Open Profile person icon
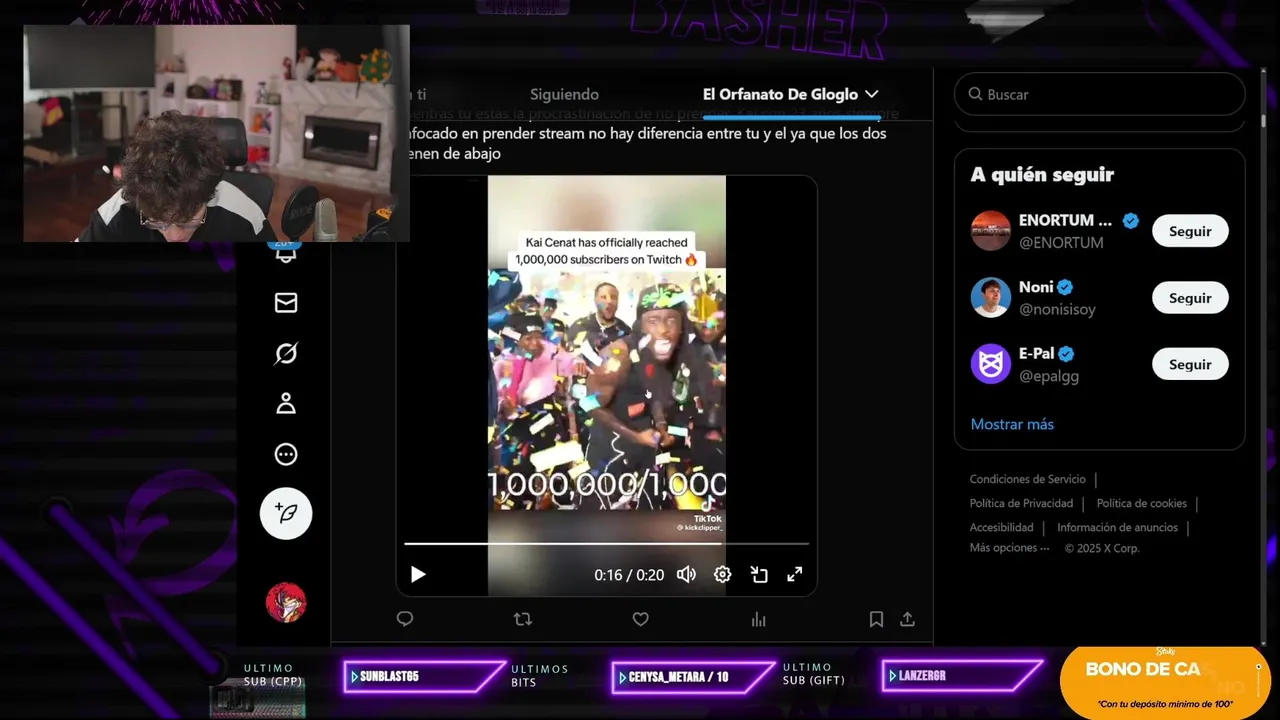Screen dimensions: 1280x720 tap(286, 404)
